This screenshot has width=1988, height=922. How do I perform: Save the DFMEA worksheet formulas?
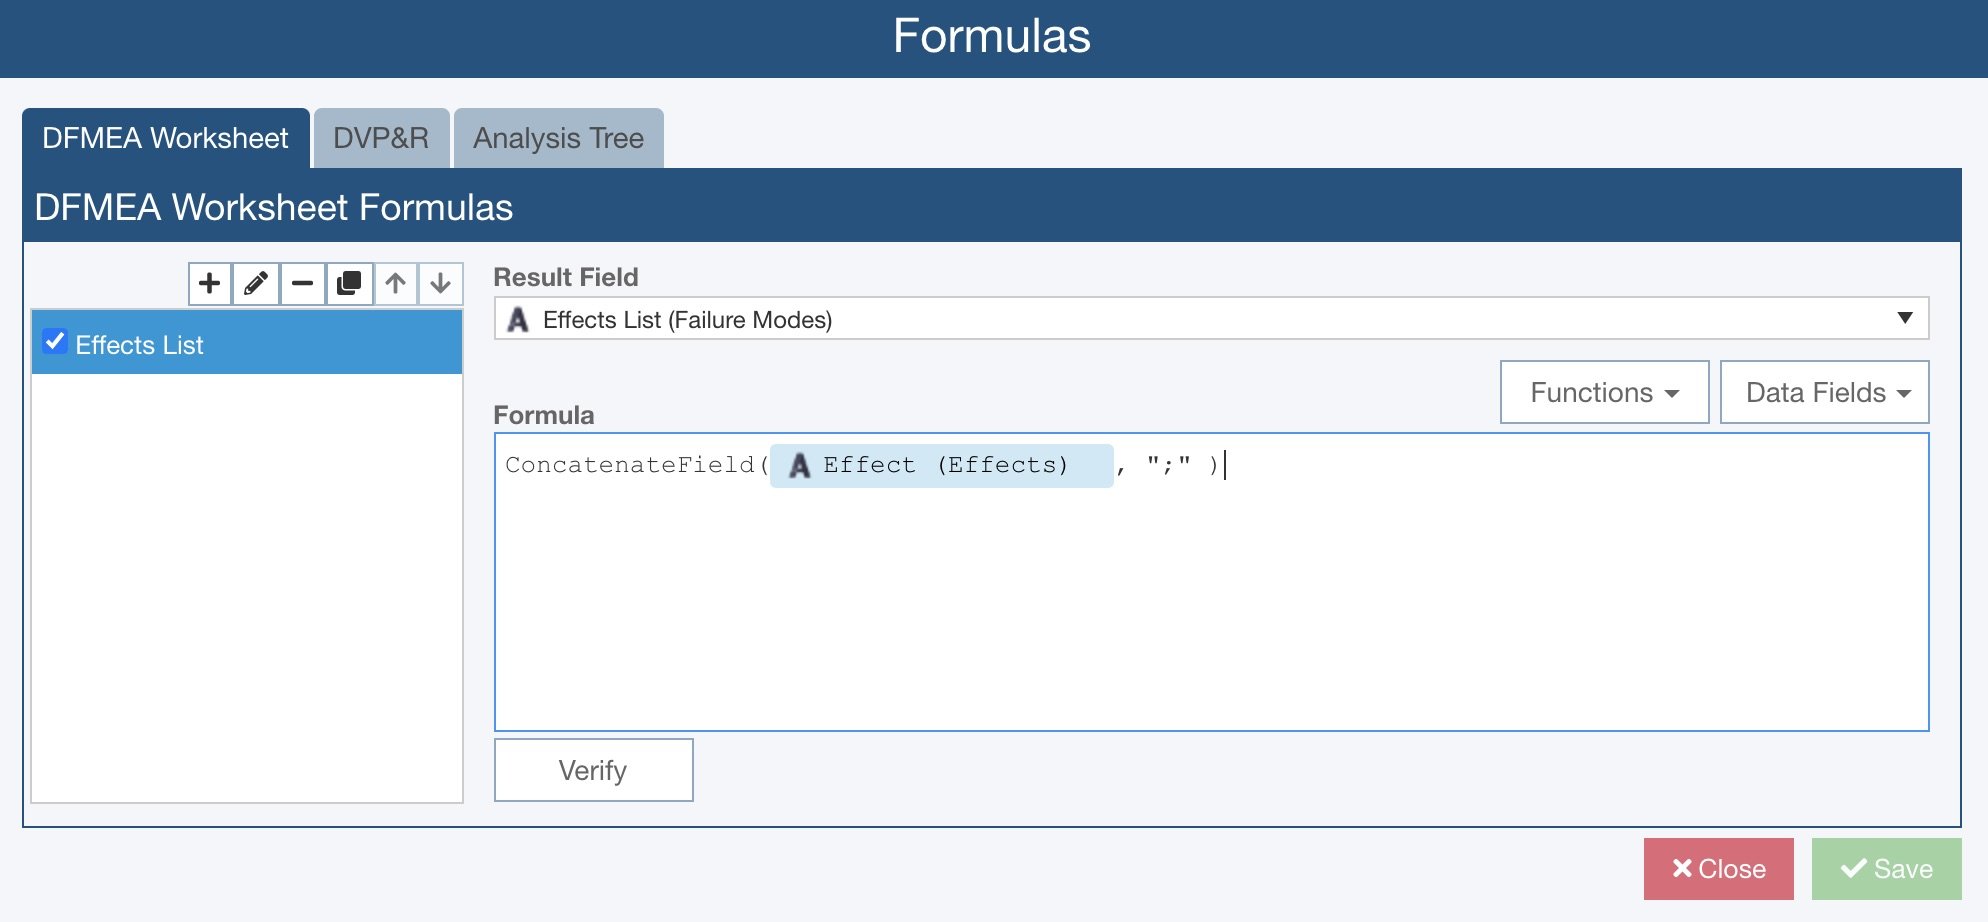[1885, 868]
